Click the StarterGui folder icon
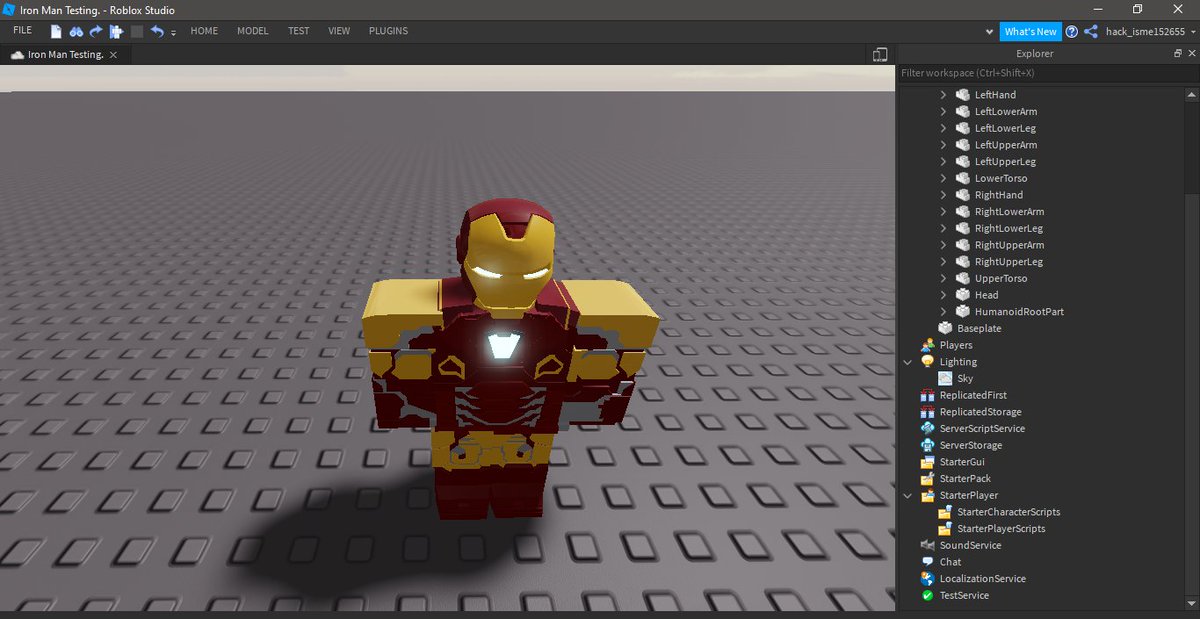Screen dimensions: 1200x619 pos(927,462)
